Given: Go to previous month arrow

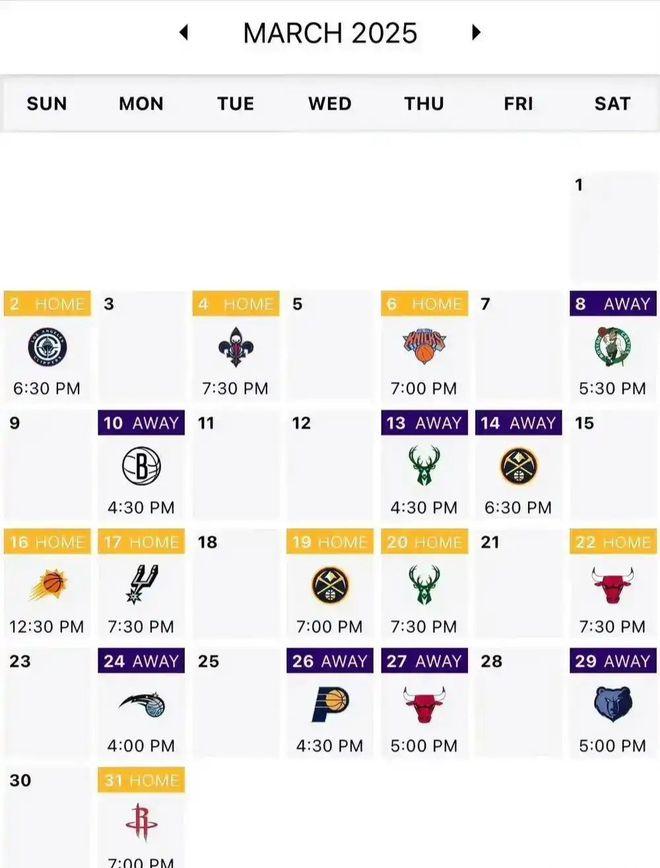Looking at the screenshot, I should coord(184,33).
